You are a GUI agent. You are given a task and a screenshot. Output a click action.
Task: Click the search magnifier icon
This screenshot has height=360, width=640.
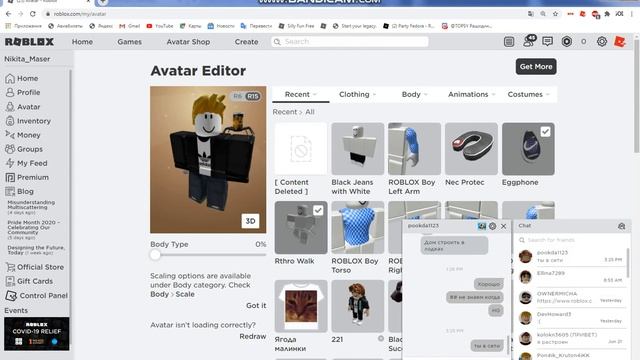[x=277, y=42]
